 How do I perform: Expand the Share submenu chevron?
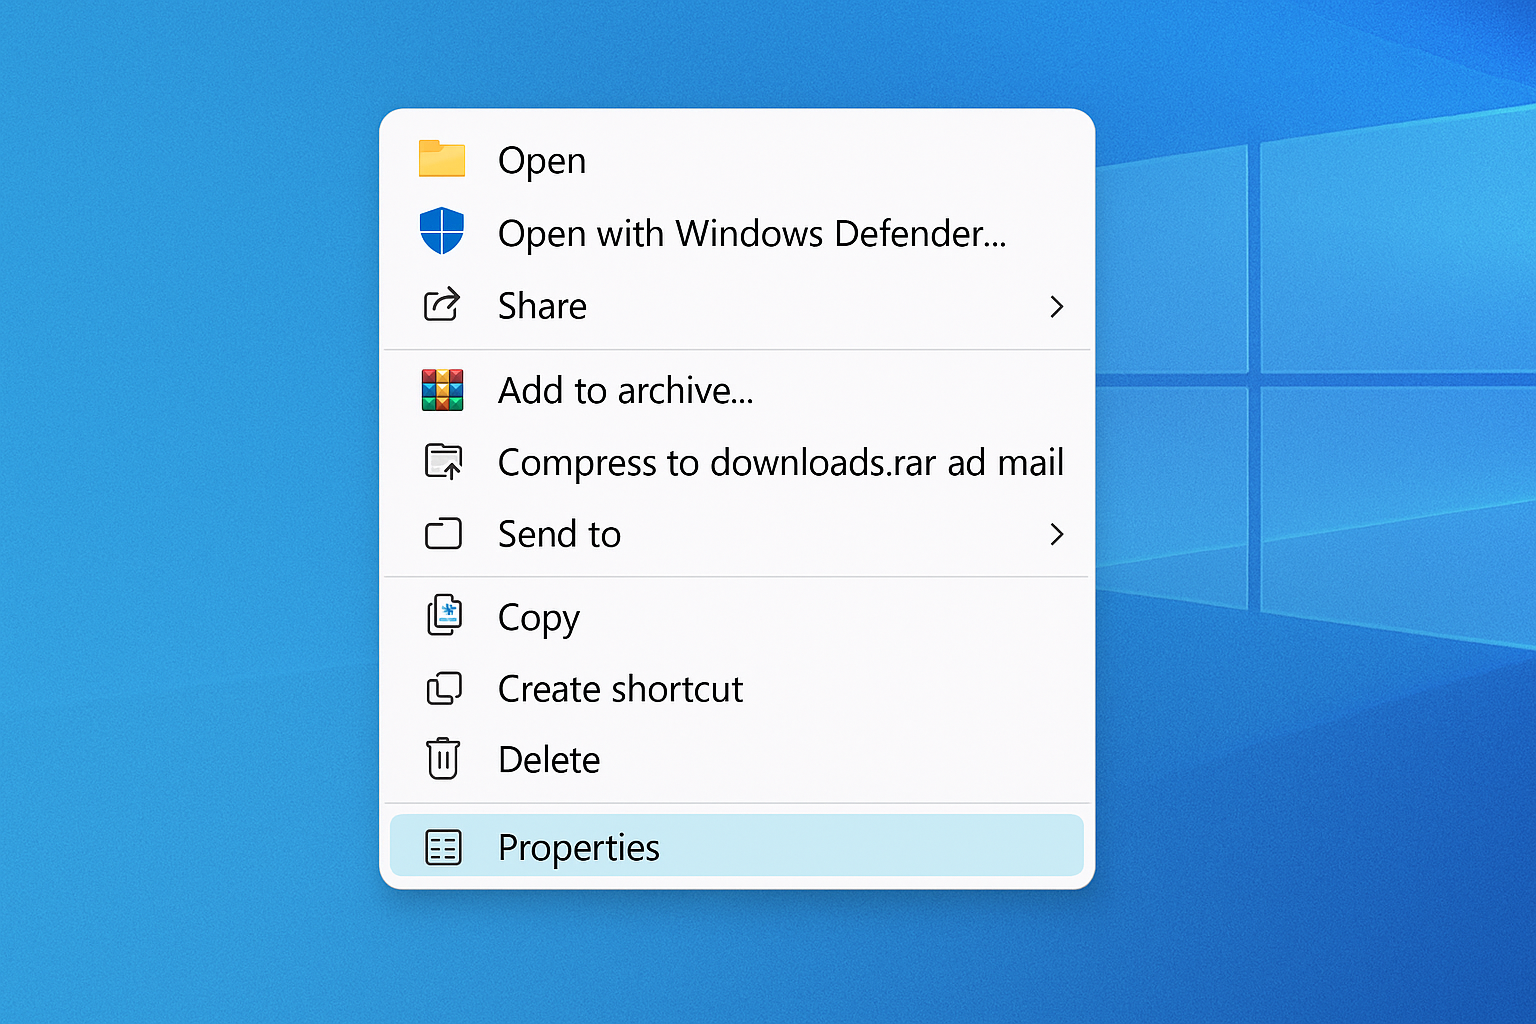coord(1056,306)
